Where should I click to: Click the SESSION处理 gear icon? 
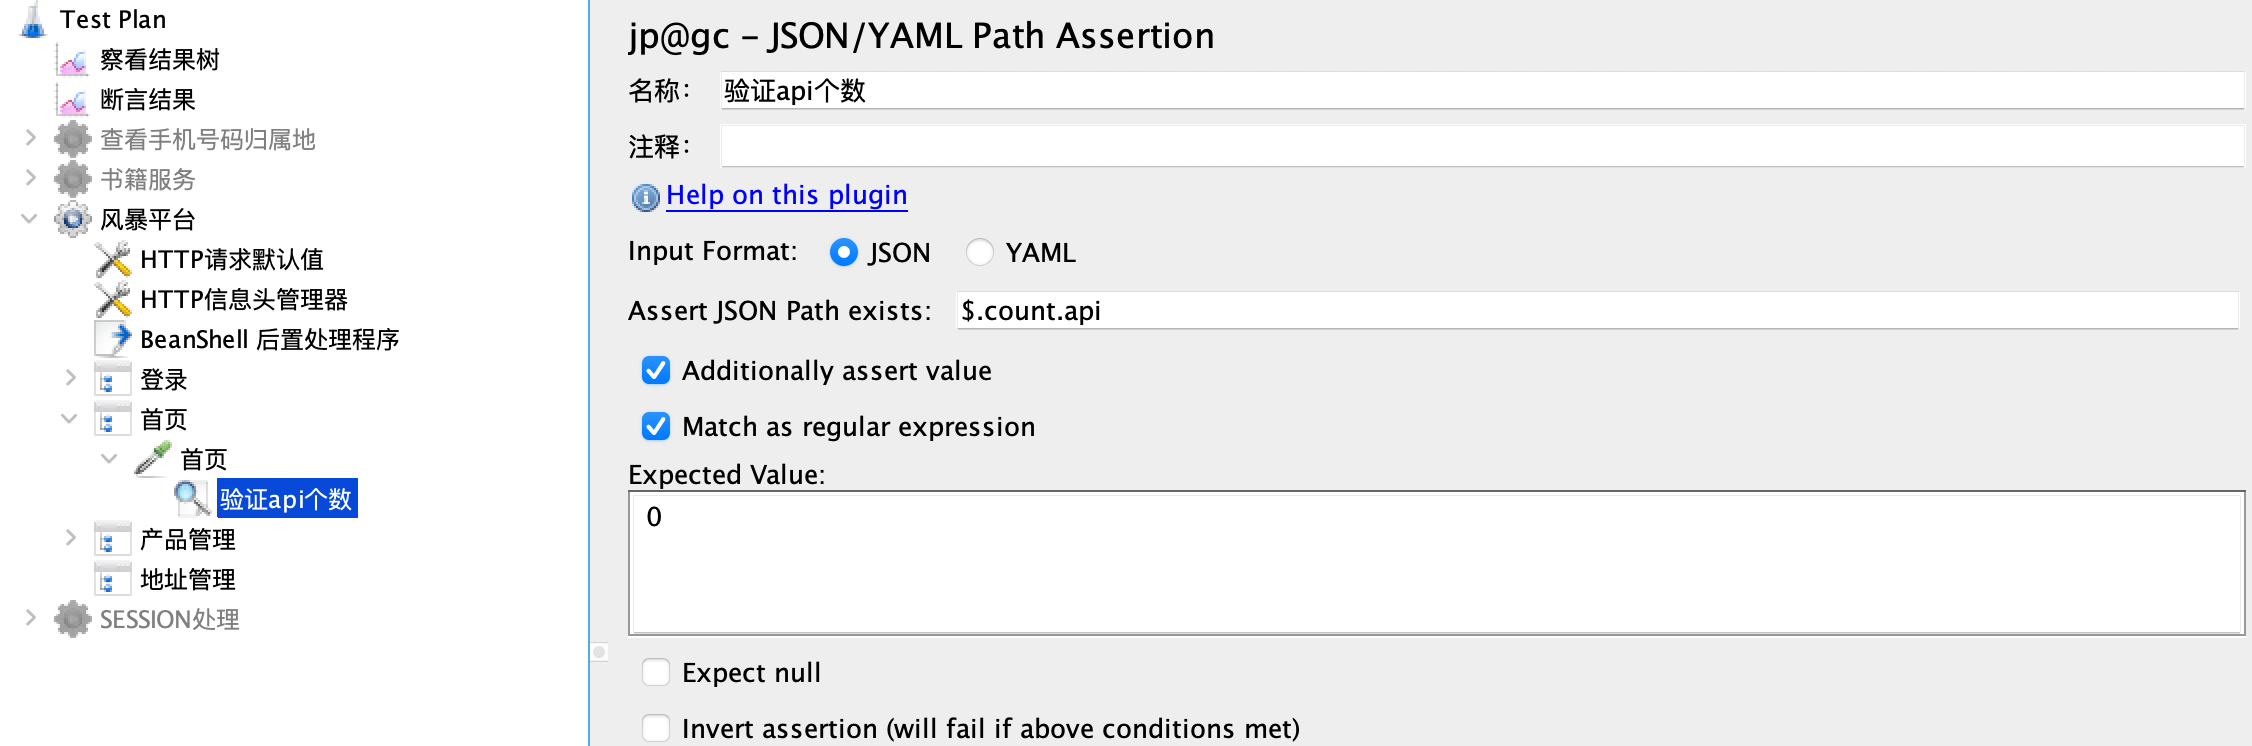tap(73, 620)
